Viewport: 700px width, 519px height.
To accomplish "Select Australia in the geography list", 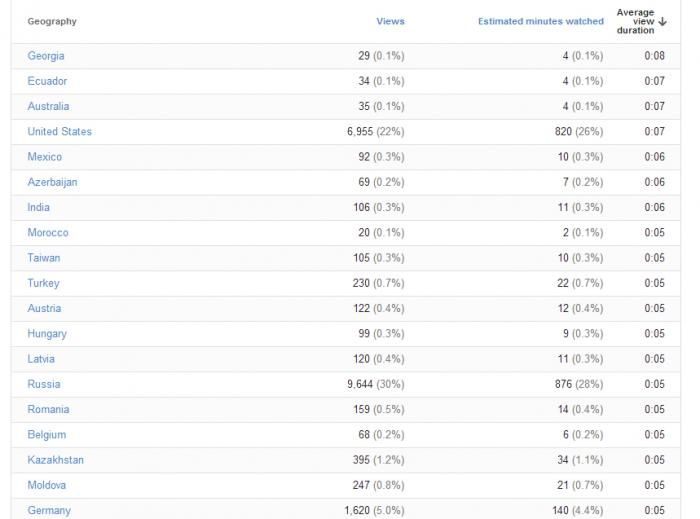I will [x=48, y=106].
